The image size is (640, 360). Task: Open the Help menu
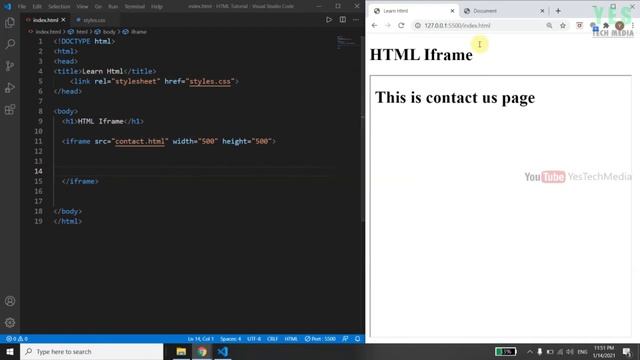click(157, 7)
